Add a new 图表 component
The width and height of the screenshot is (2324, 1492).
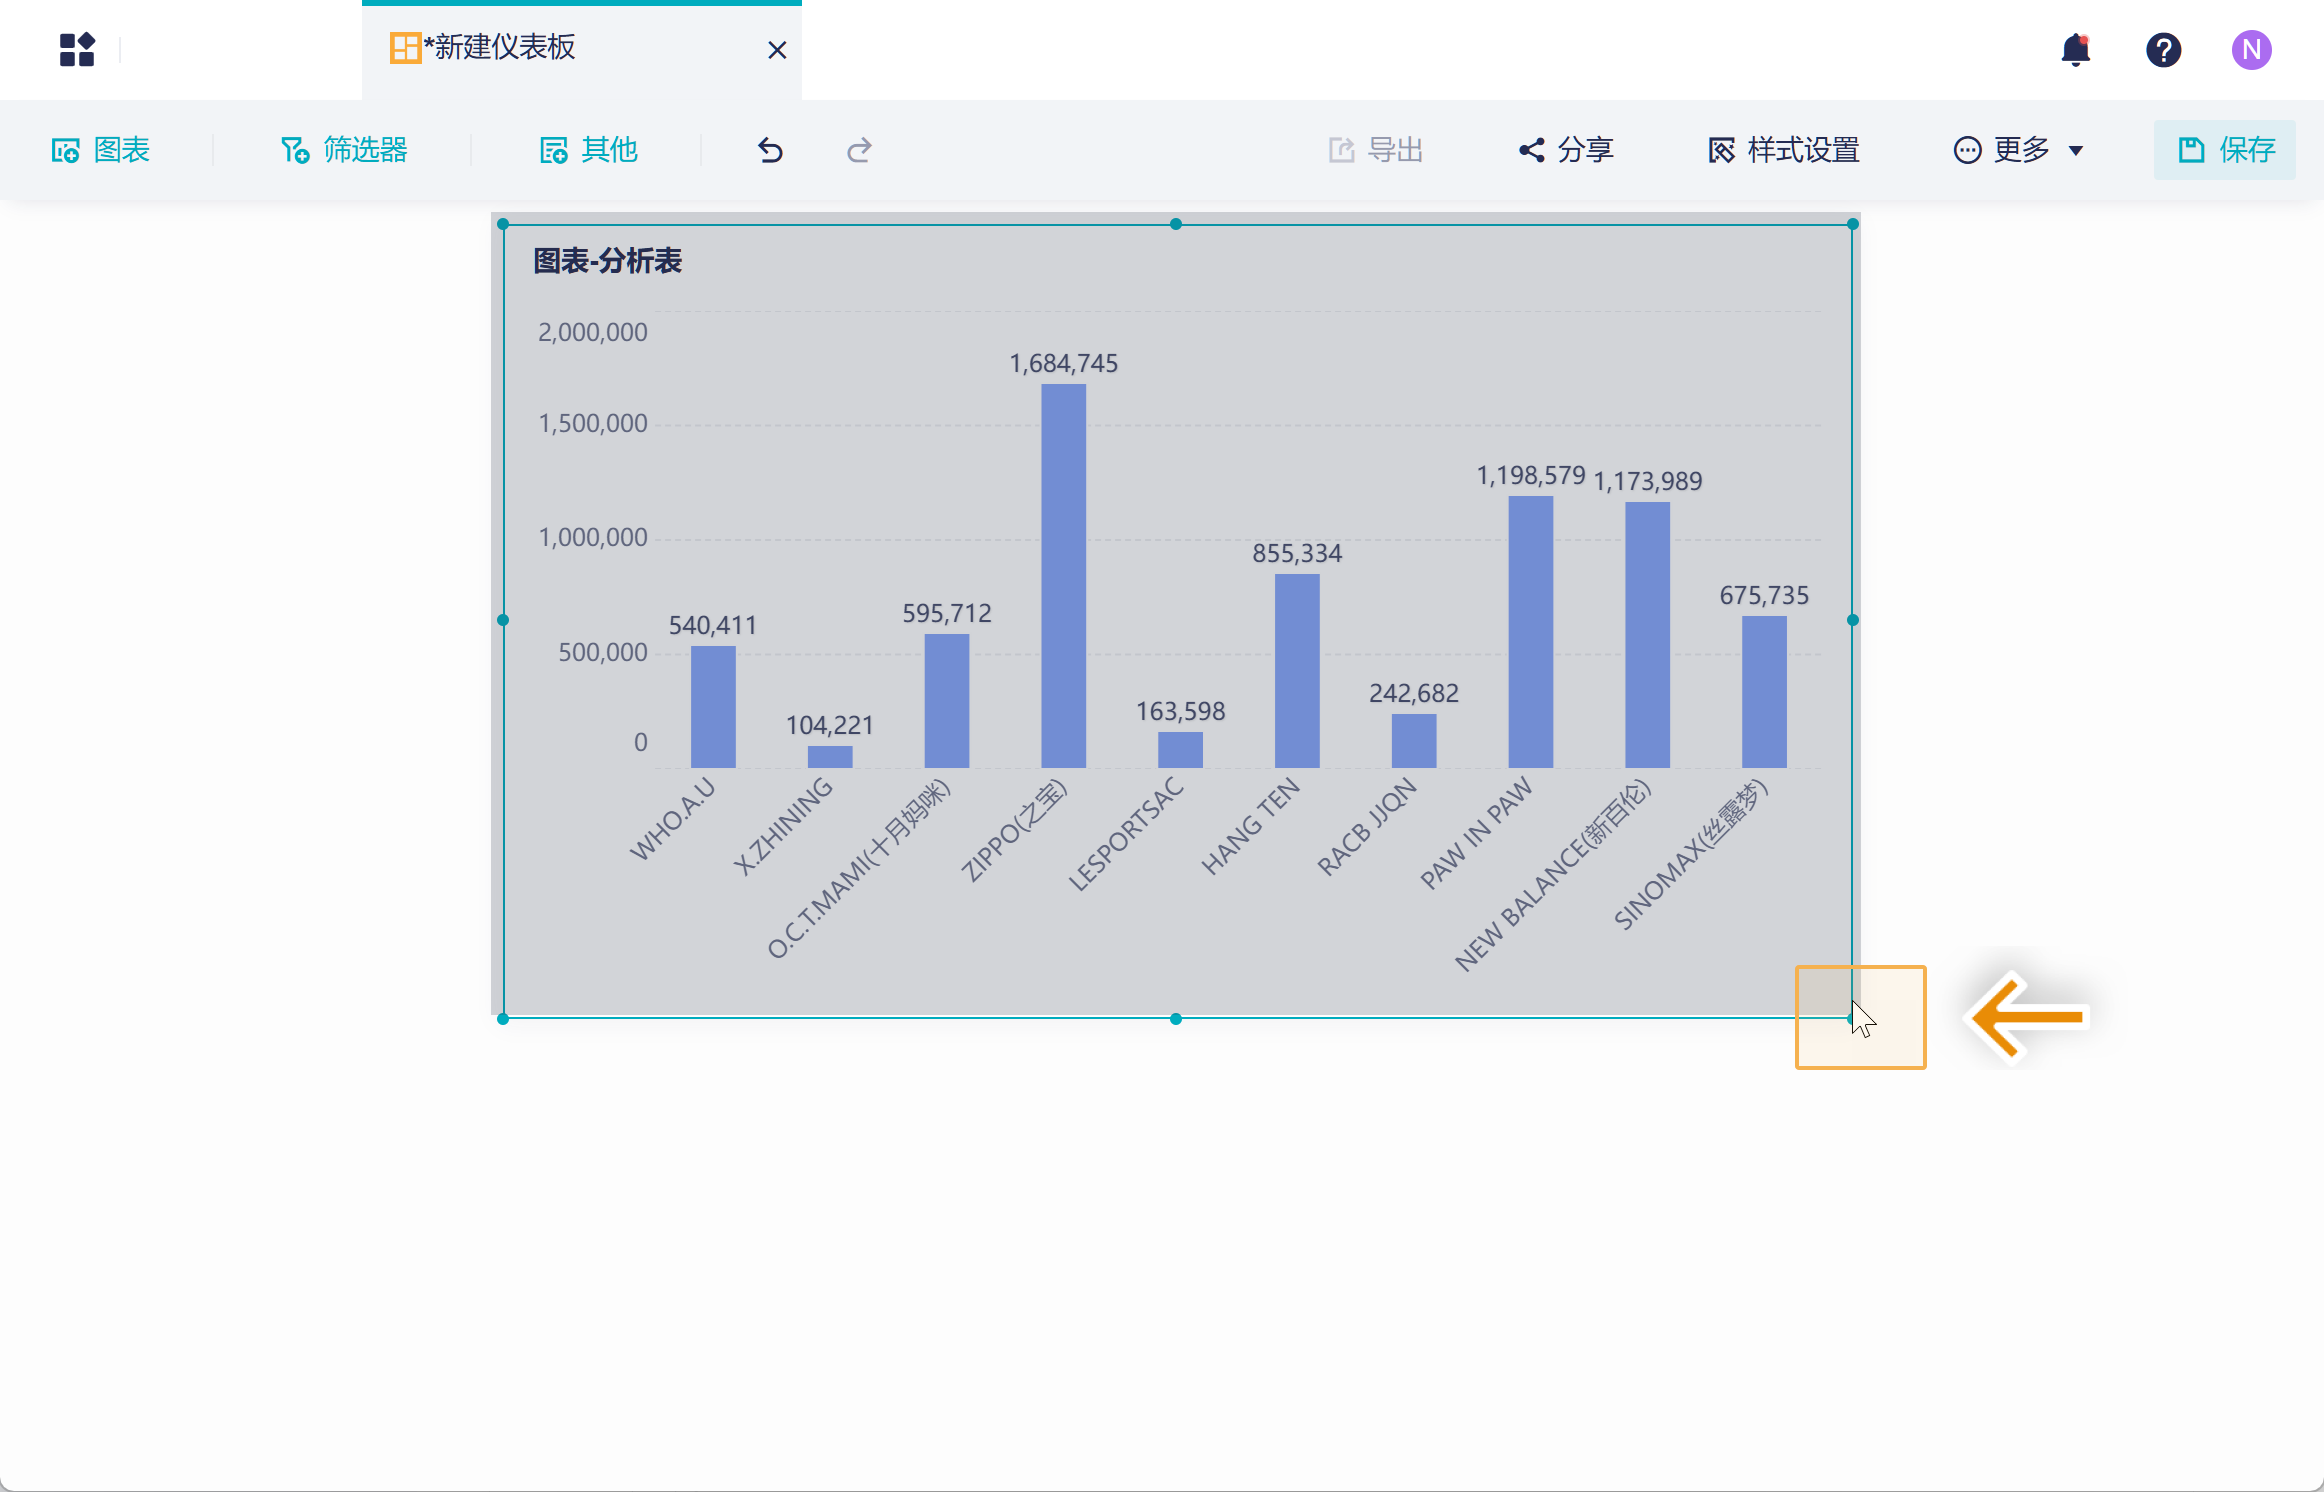click(101, 150)
